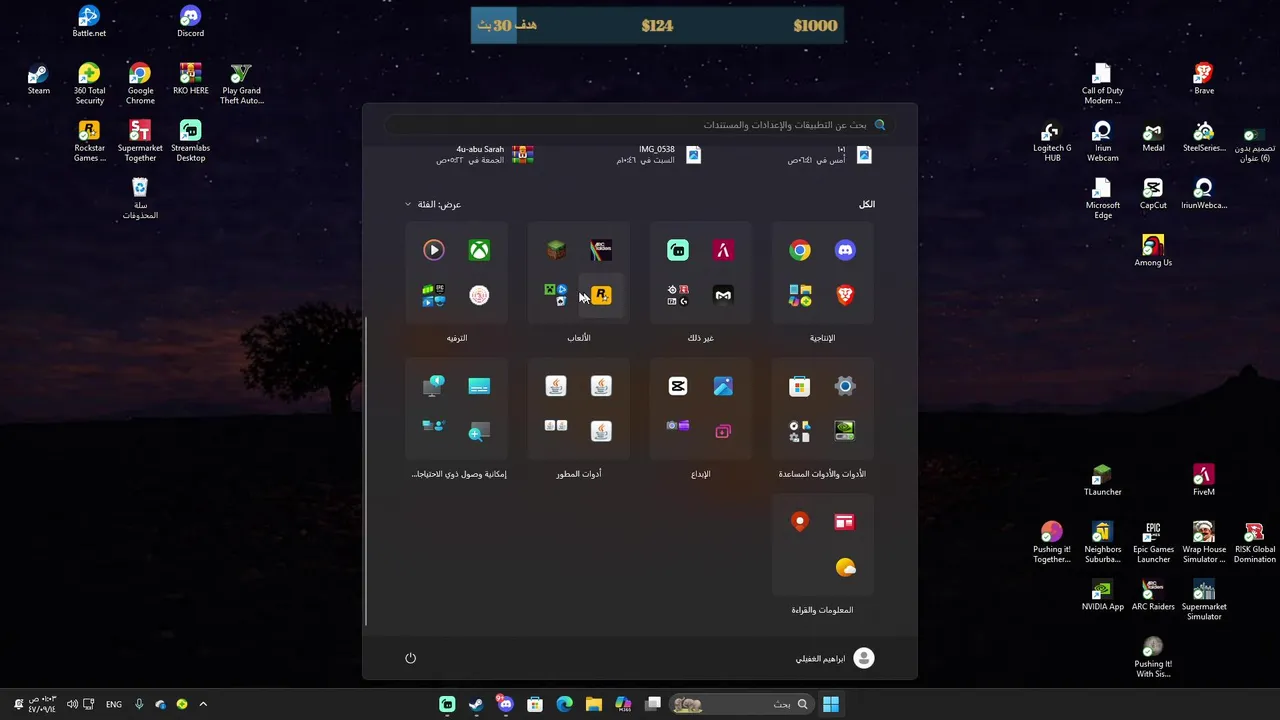Open Discord in the الإنتاجية Start folder
Screen dimensions: 1280x720
[x=845, y=250]
